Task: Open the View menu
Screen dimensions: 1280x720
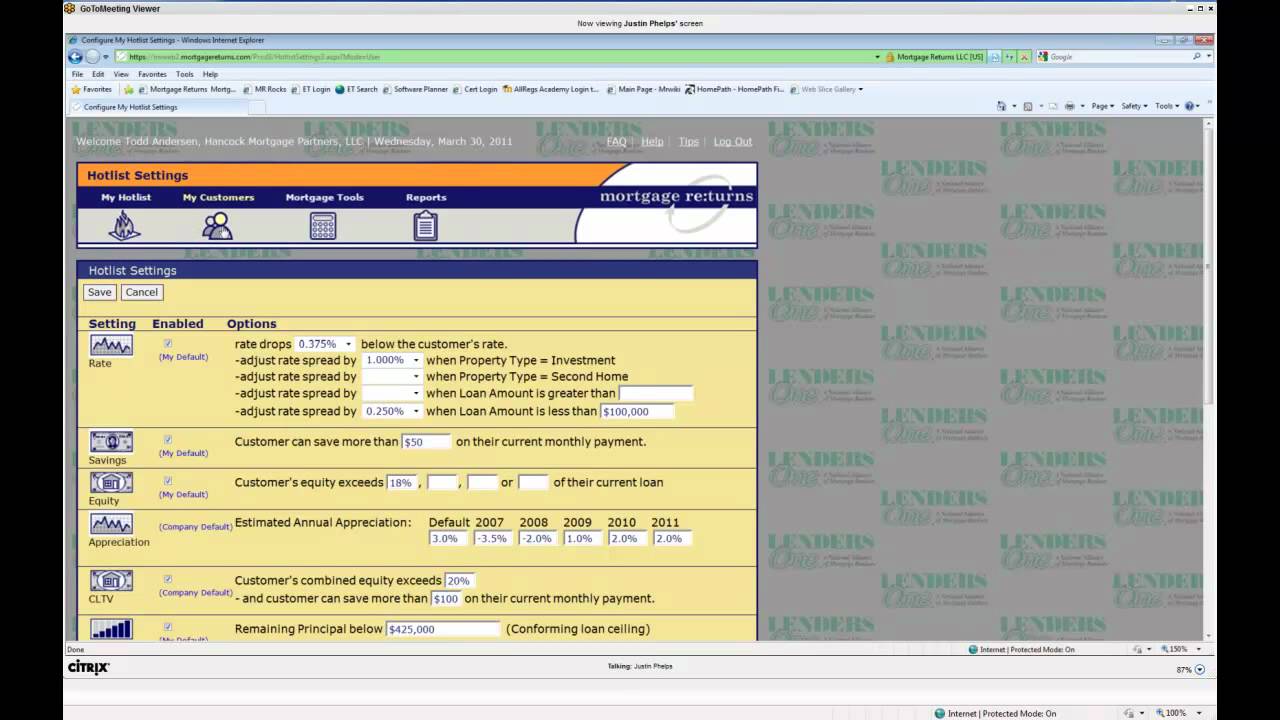Action: [x=121, y=74]
